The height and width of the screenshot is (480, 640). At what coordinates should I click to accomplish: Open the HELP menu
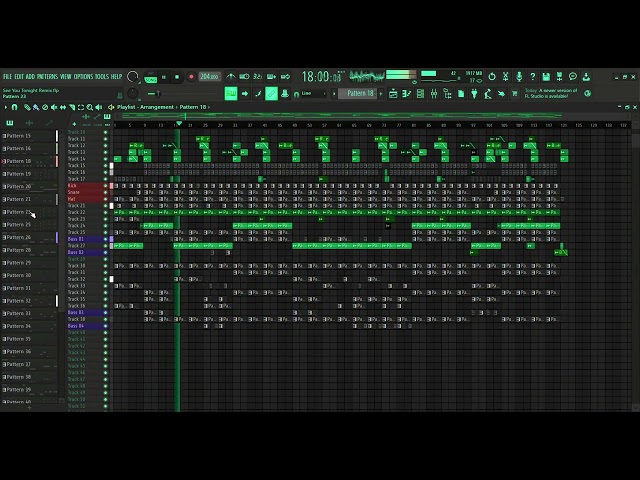click(x=117, y=77)
